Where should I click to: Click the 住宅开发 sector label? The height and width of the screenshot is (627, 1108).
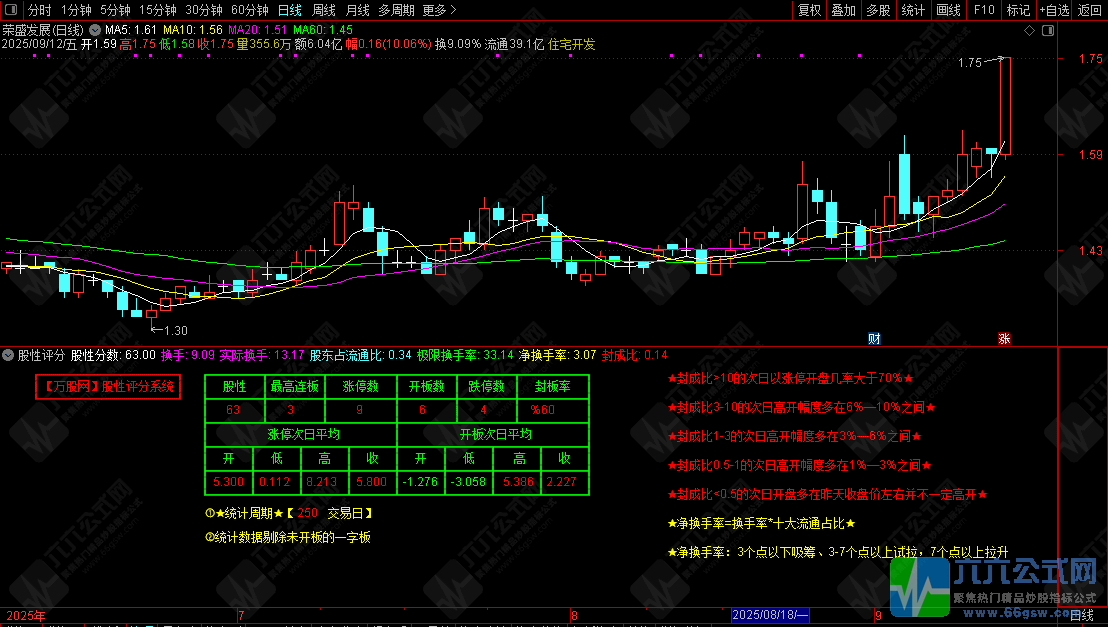(572, 45)
